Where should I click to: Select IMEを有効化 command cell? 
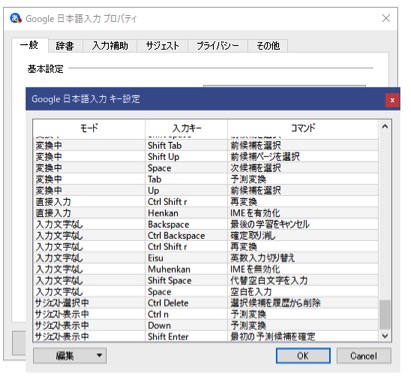click(303, 213)
